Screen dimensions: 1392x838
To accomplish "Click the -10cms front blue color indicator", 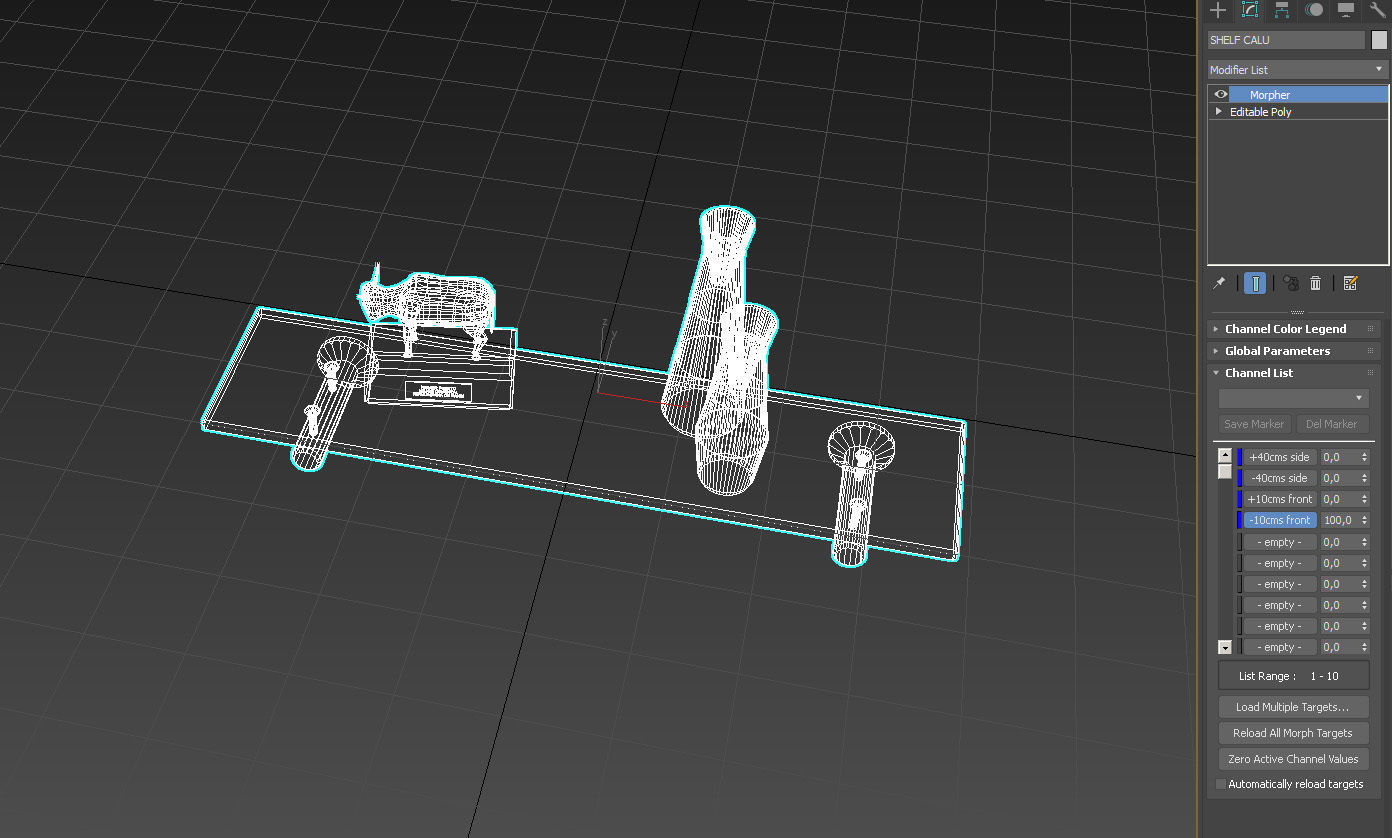I will (1240, 520).
